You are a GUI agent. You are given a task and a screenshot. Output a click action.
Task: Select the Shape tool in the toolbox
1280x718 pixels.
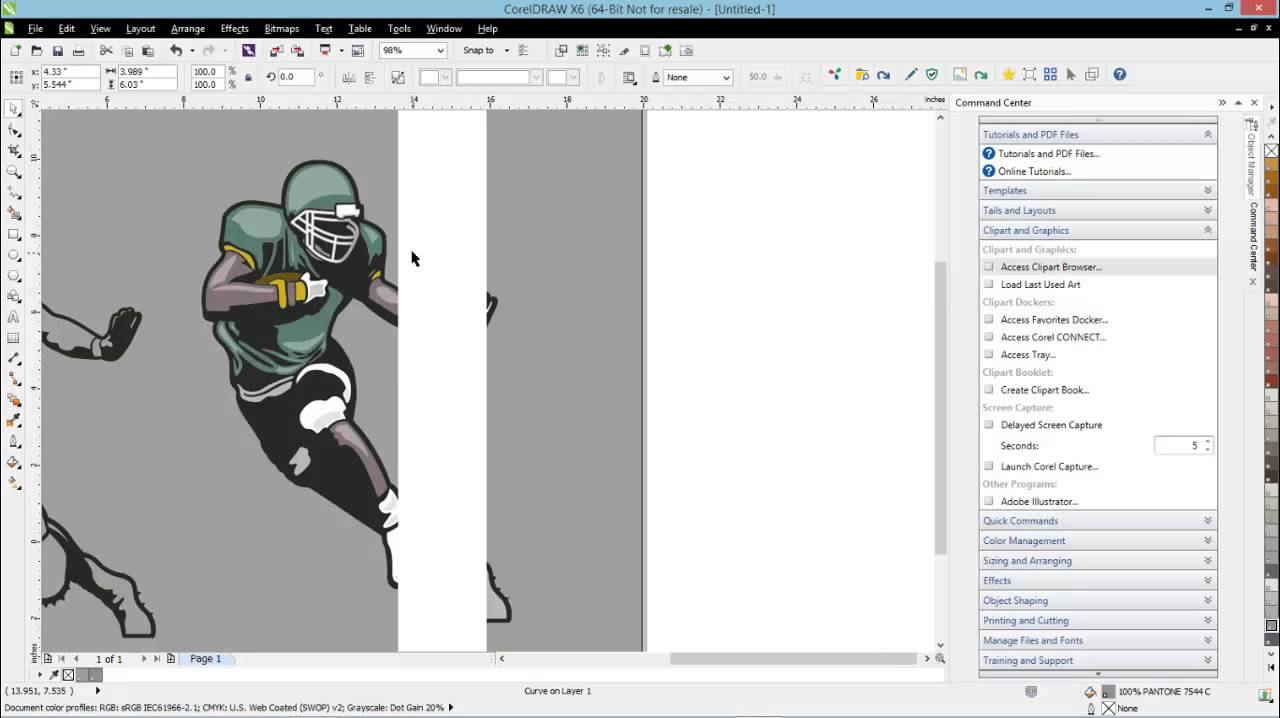click(14, 130)
